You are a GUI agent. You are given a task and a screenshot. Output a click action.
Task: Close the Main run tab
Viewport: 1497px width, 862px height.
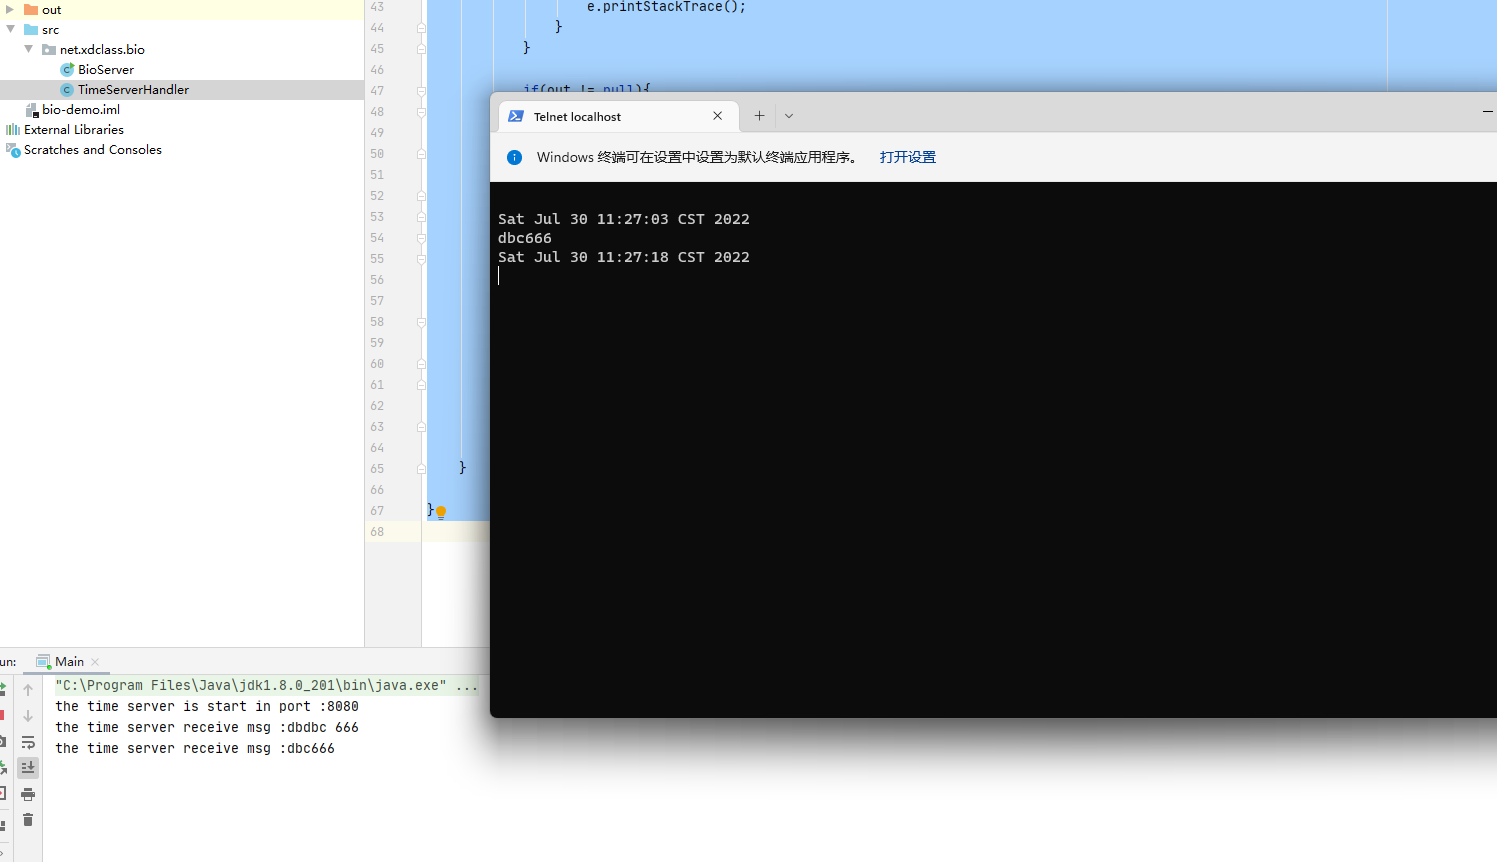coord(95,662)
